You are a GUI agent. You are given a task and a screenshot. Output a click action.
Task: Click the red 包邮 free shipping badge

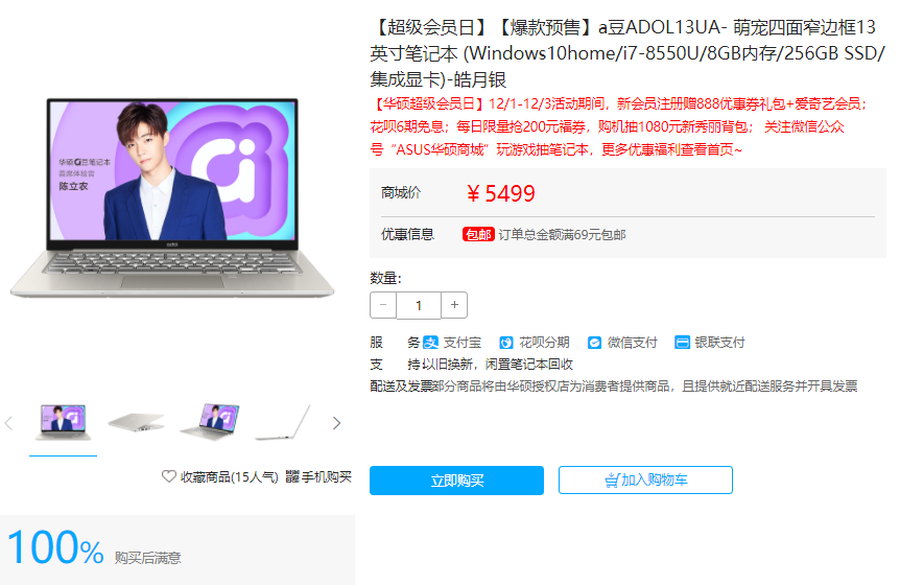(x=478, y=234)
